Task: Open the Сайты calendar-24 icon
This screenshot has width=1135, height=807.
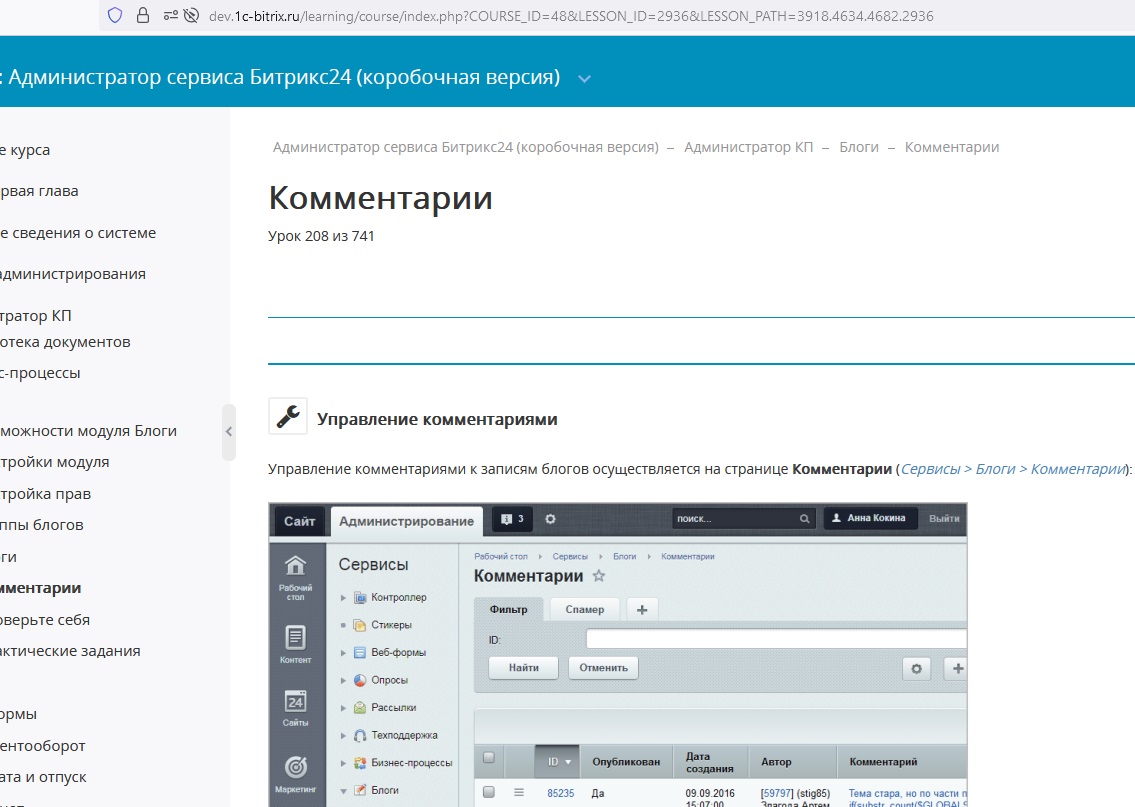Action: click(295, 708)
